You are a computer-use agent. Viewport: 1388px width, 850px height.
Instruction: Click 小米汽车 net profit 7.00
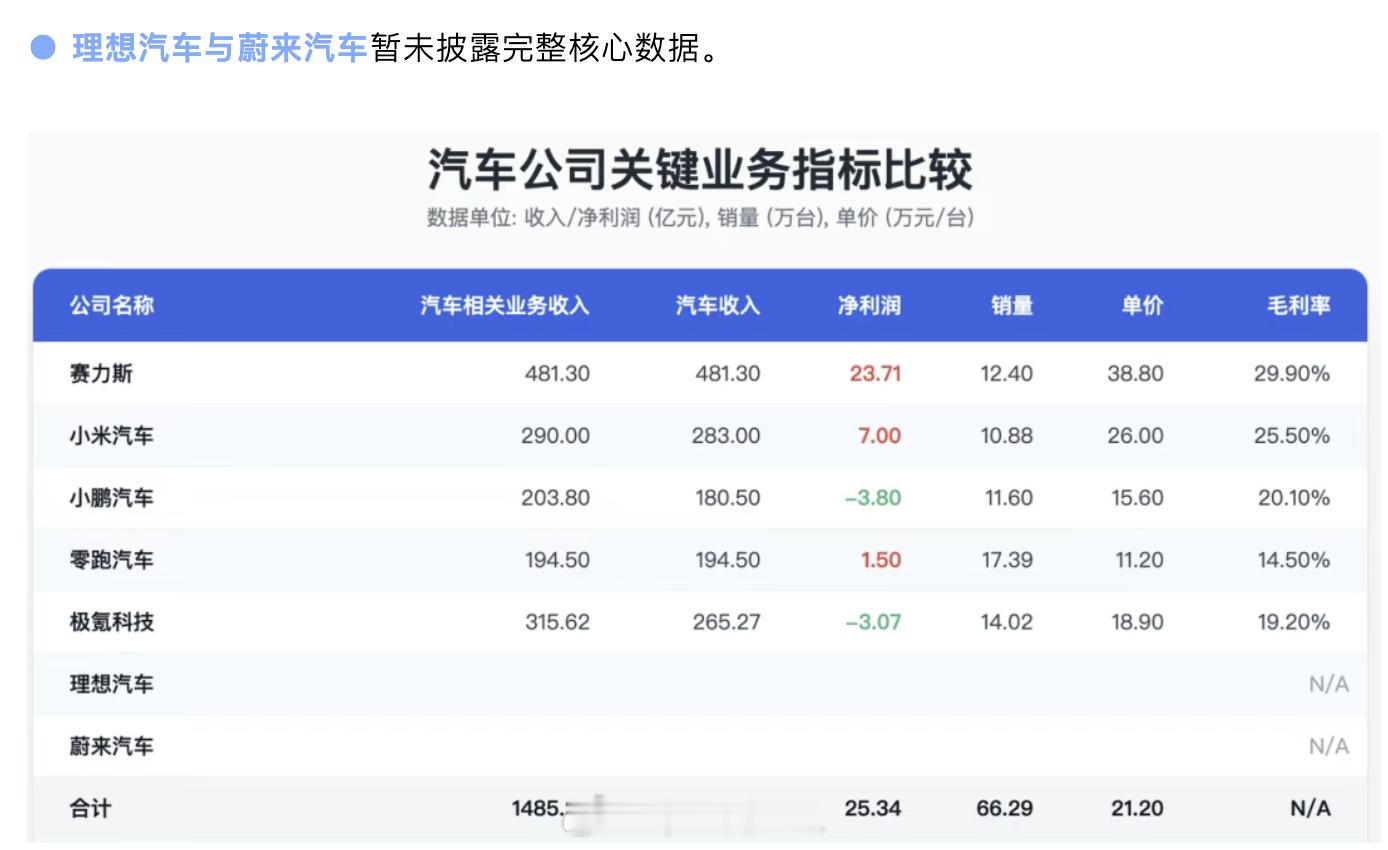click(x=880, y=436)
